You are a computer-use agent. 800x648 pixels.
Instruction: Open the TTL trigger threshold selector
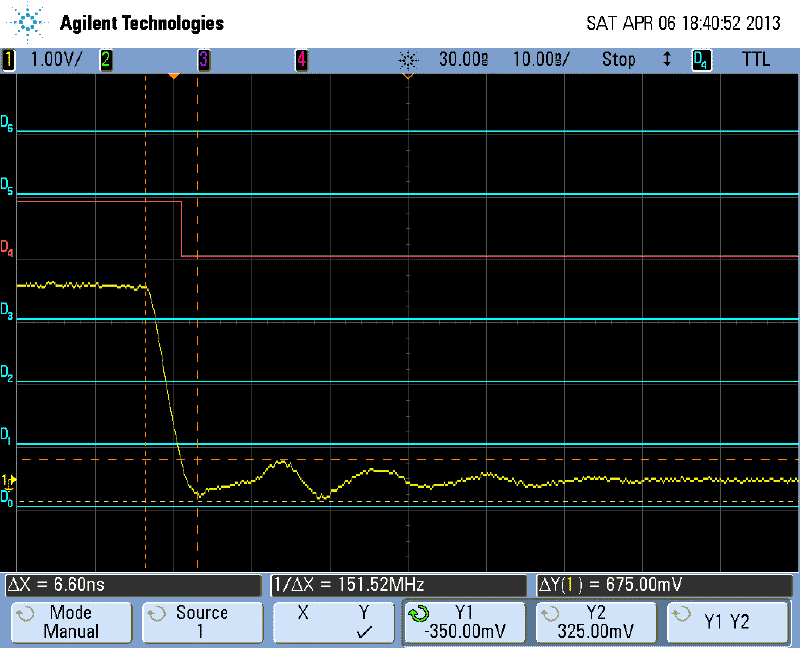(x=757, y=59)
